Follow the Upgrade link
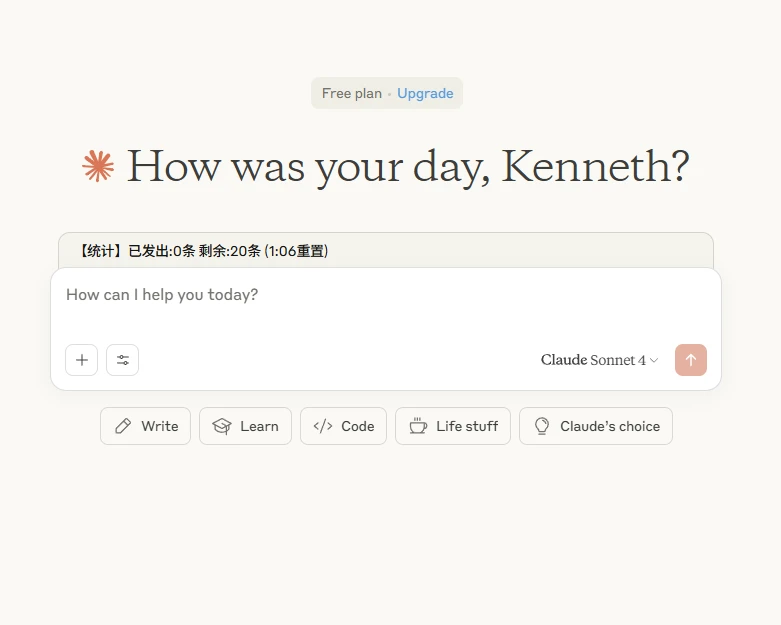 pyautogui.click(x=425, y=93)
